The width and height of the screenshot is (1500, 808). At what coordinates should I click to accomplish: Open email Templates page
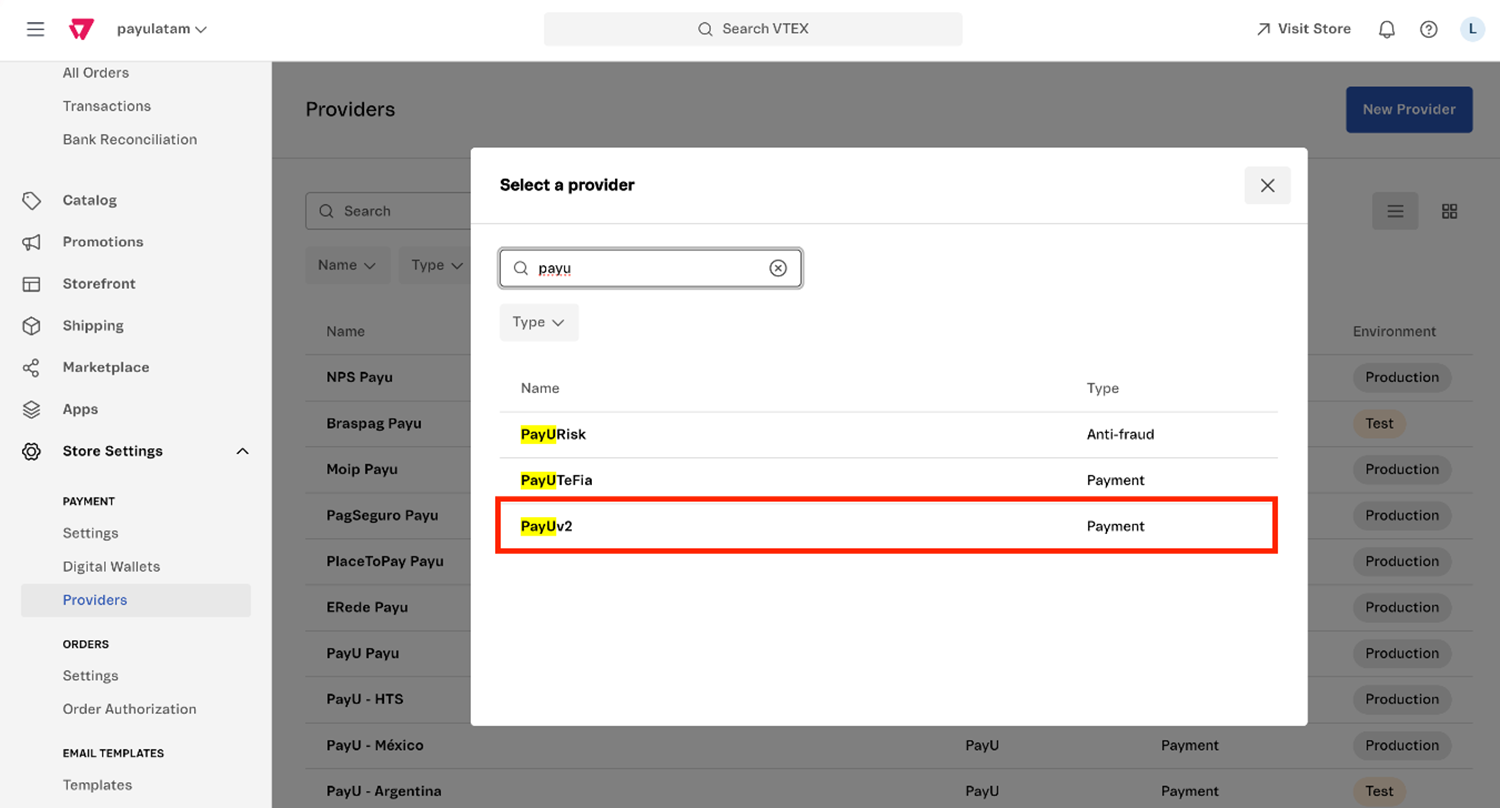point(98,785)
